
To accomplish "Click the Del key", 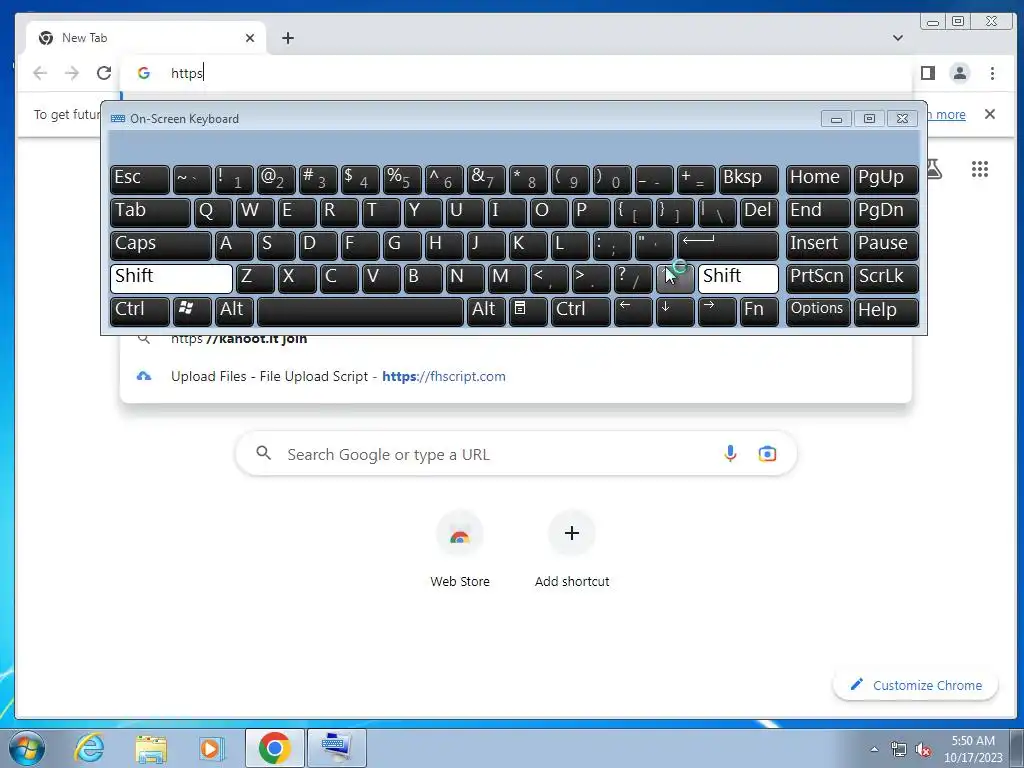I will tap(759, 213).
